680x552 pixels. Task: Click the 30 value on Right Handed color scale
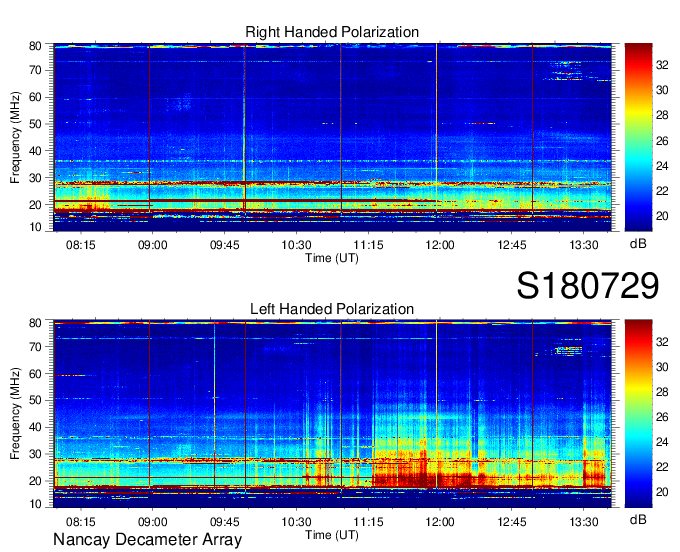662,90
